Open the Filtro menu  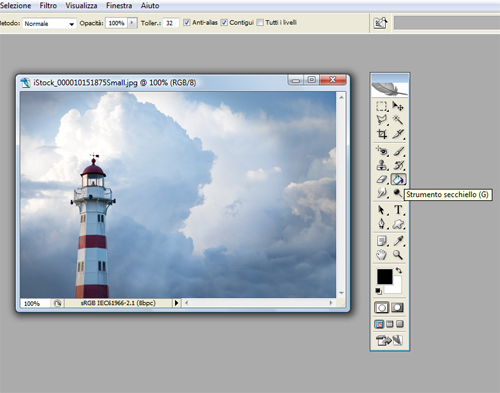point(48,6)
